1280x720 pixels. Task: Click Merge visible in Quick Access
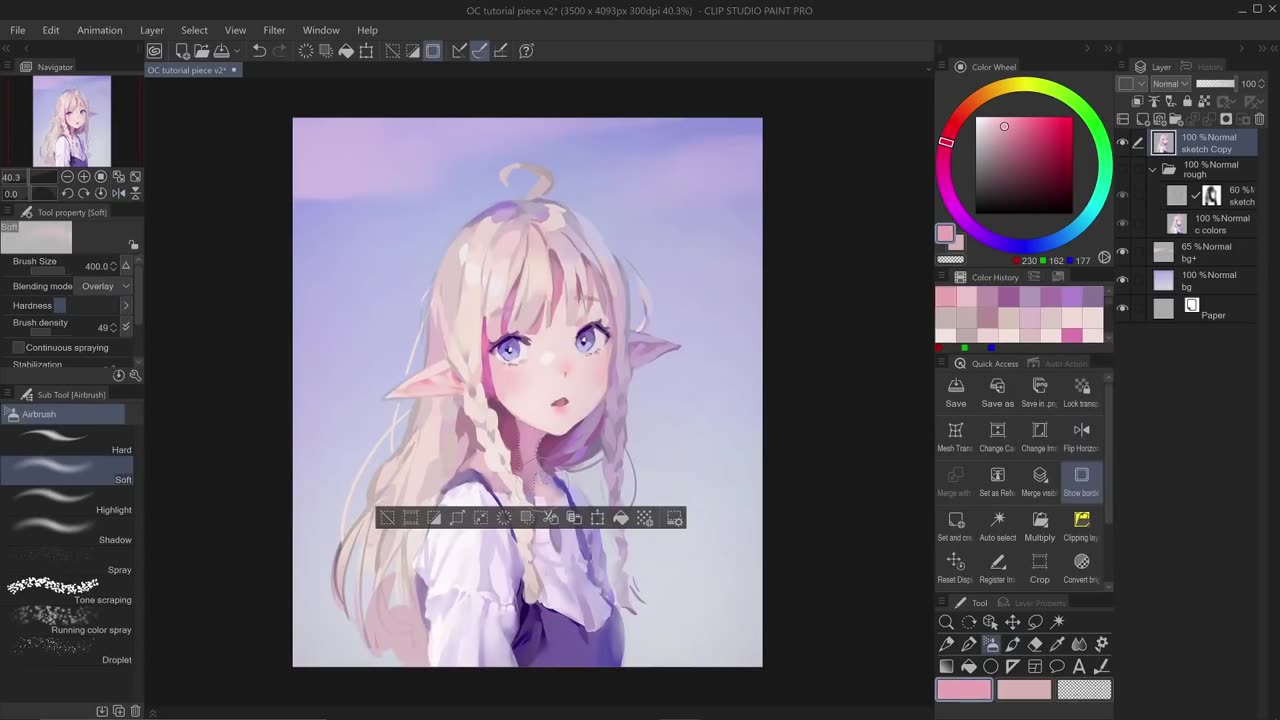(x=1040, y=481)
